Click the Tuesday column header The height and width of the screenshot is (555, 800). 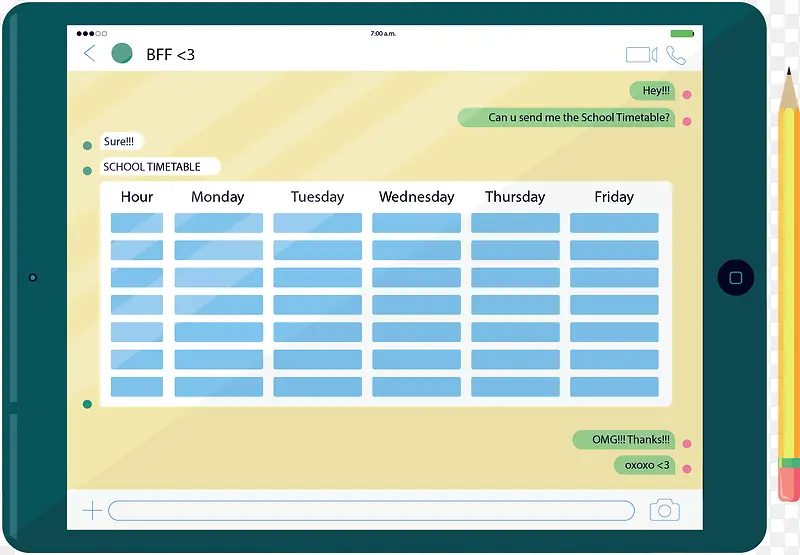point(317,197)
